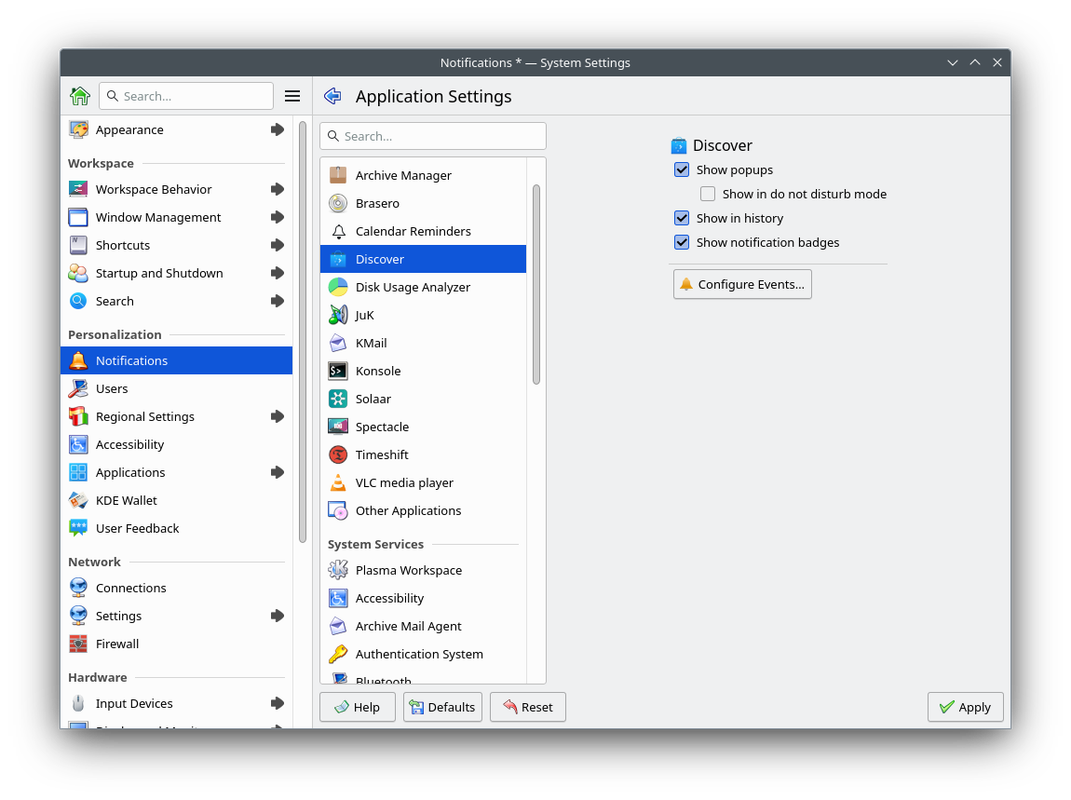Click the Calendar Reminders bell icon
Screen dimensions: 1071x800
click(x=338, y=231)
